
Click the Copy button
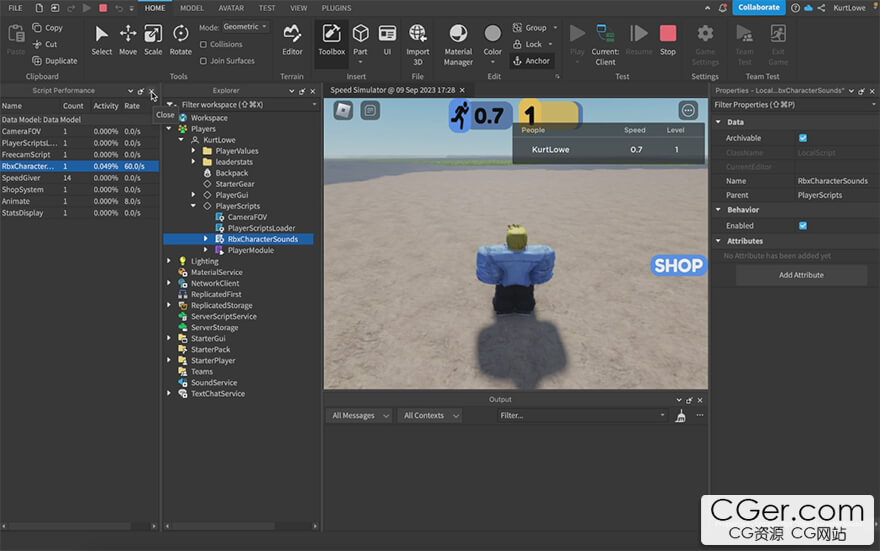[48, 27]
